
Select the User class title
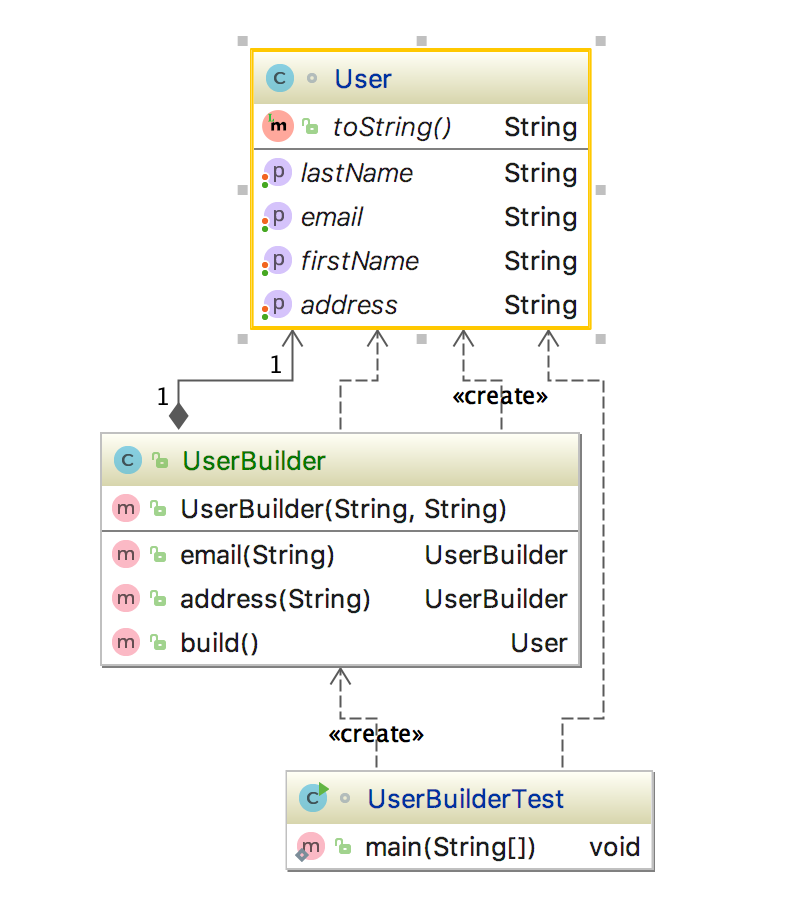362,78
